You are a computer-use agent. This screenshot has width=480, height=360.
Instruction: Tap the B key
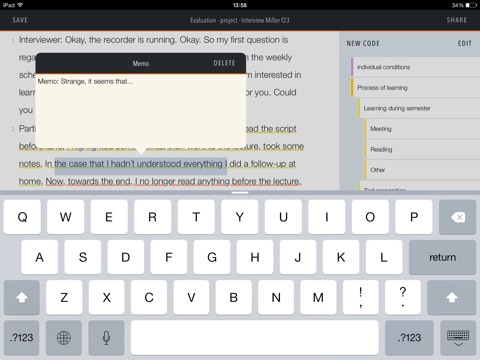pyautogui.click(x=234, y=297)
